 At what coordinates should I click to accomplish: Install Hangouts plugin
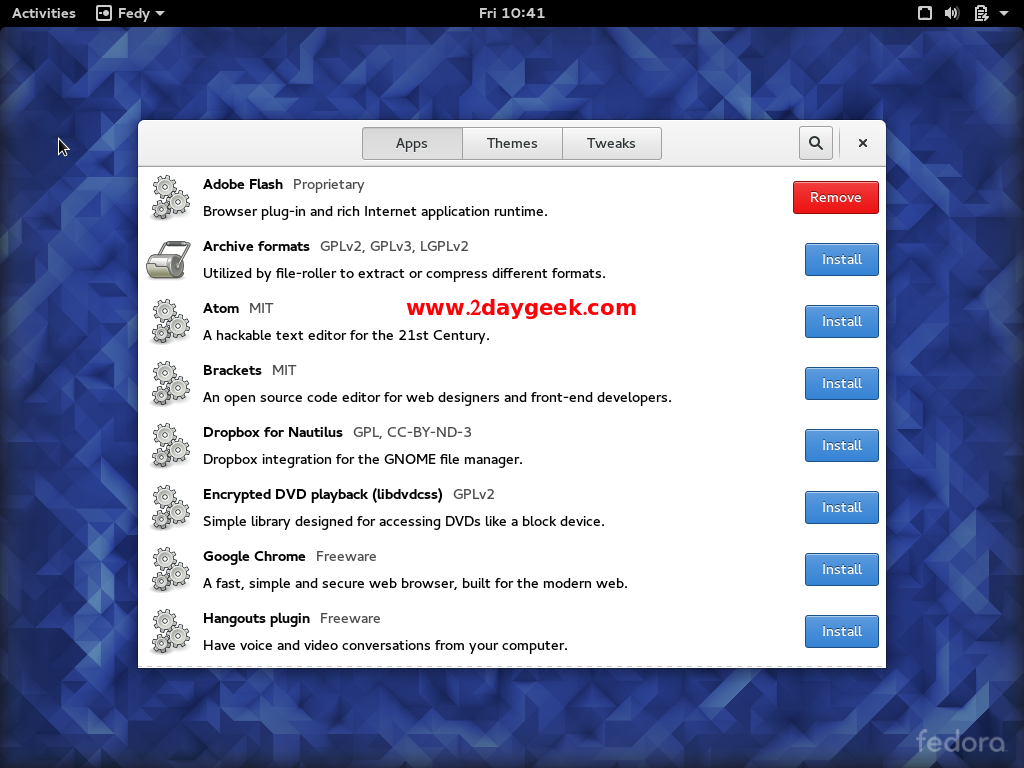(x=841, y=632)
